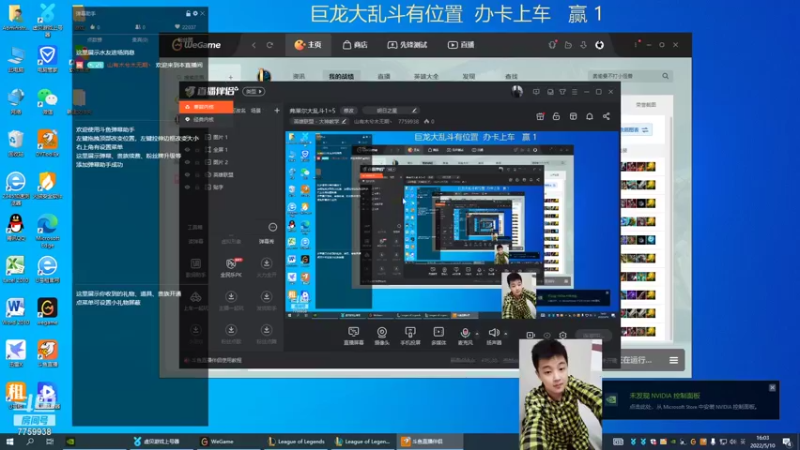Expand the speaker options arrow
The image size is (800, 450).
[x=506, y=334]
